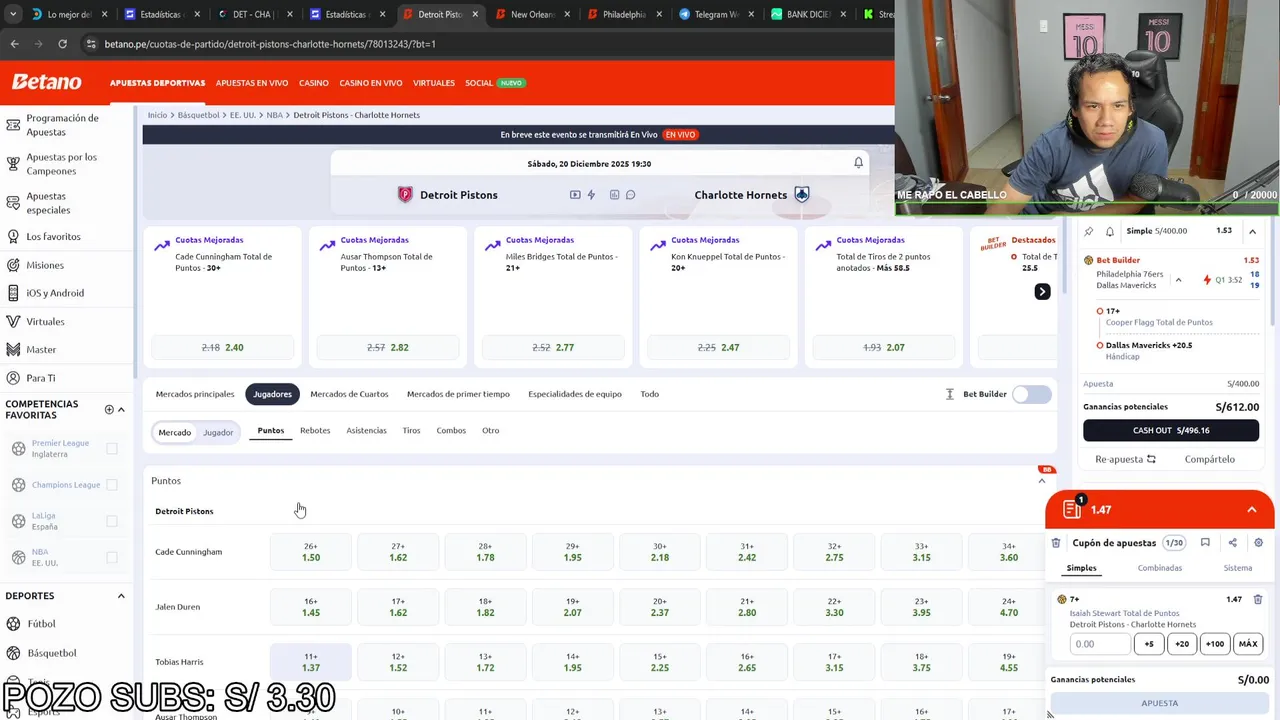The image size is (1280, 720).
Task: Add +20 to stake
Action: click(x=1182, y=644)
